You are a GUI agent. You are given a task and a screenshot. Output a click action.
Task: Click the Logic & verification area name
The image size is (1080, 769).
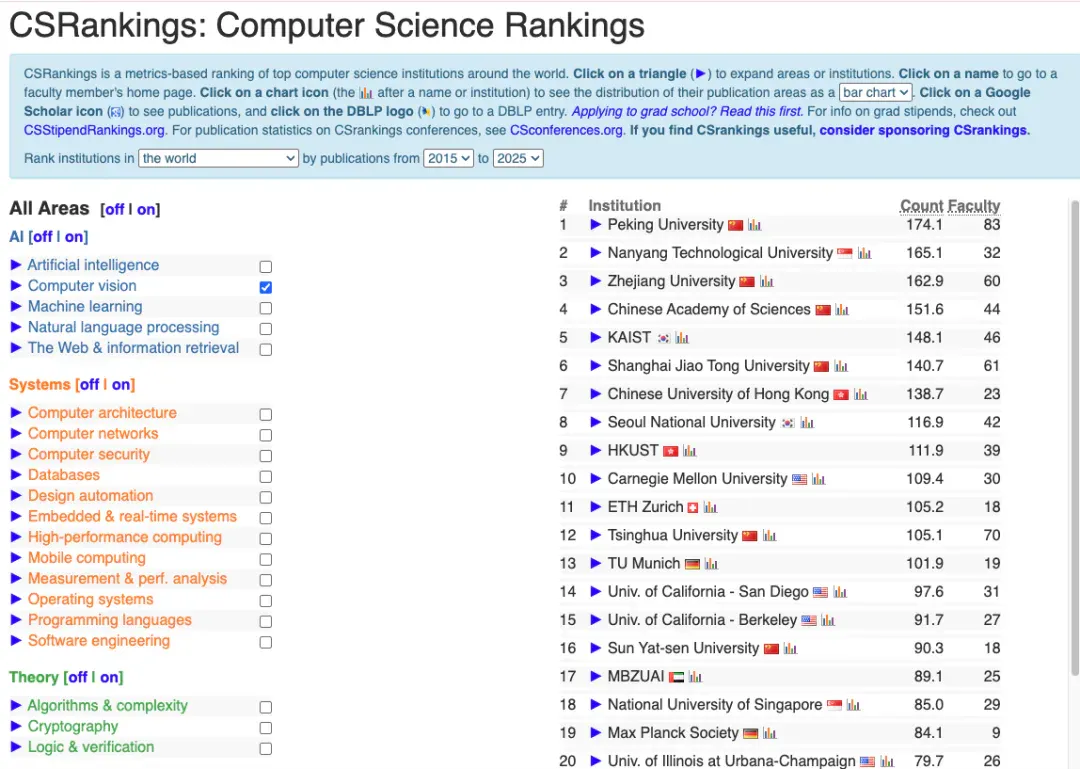[x=91, y=747]
